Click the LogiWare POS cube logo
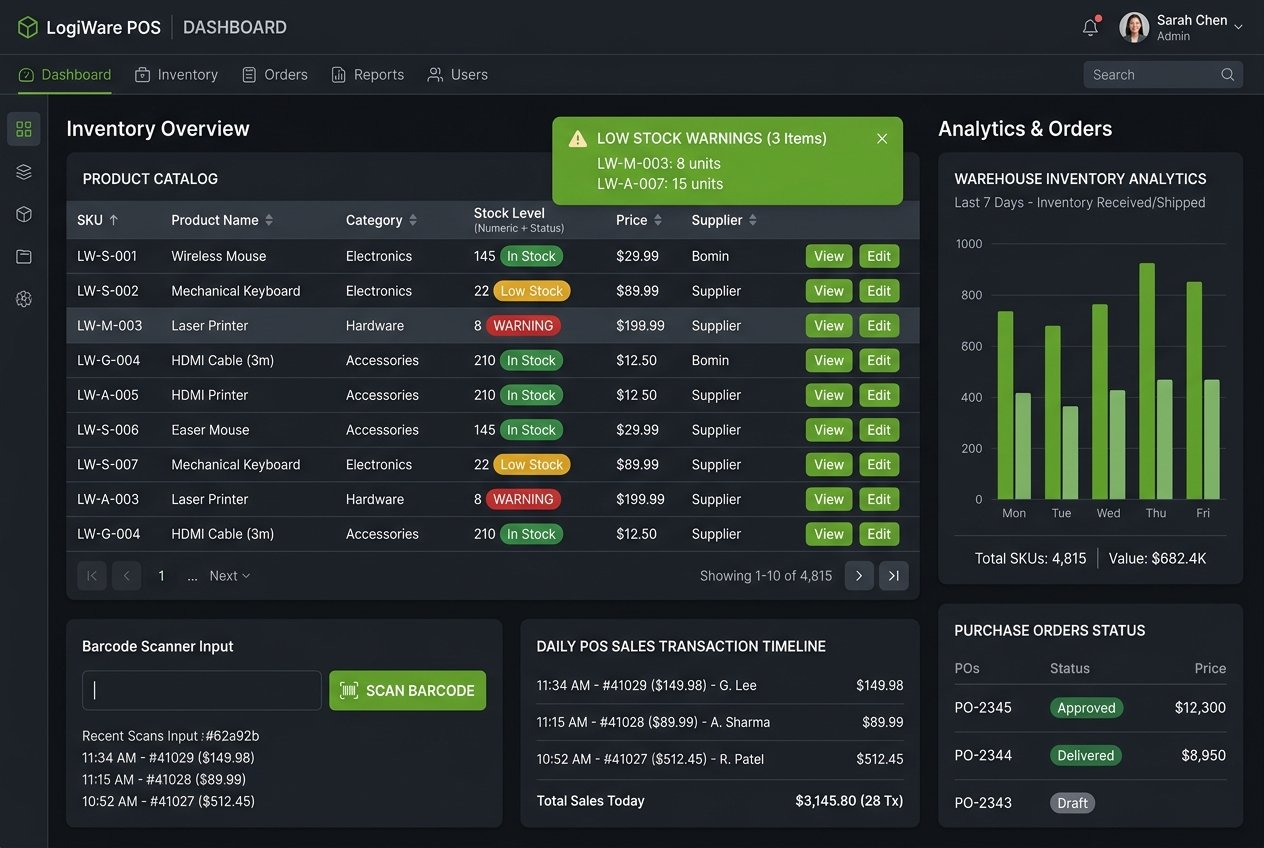The height and width of the screenshot is (848, 1264). click(x=27, y=27)
